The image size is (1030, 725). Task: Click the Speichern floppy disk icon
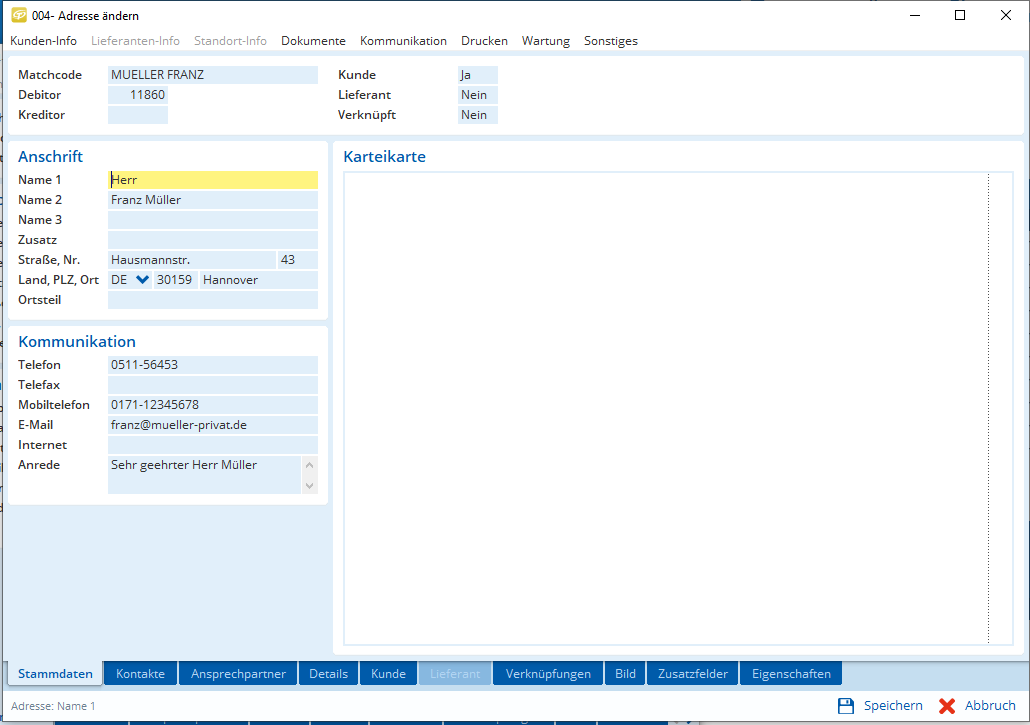(x=846, y=706)
